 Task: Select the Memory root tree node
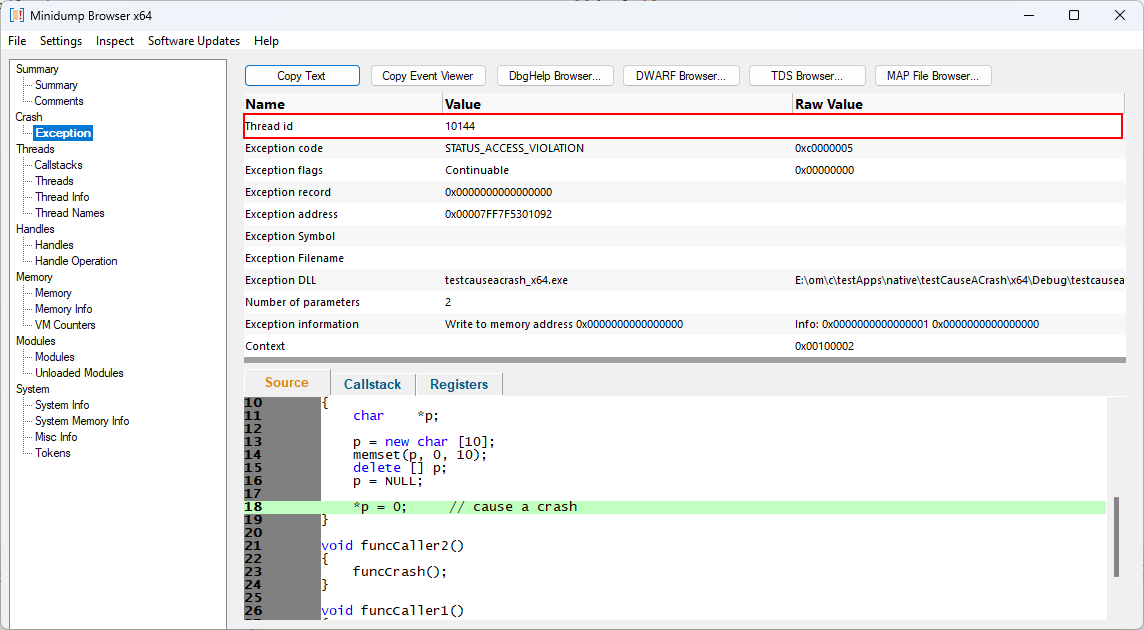pyautogui.click(x=34, y=277)
